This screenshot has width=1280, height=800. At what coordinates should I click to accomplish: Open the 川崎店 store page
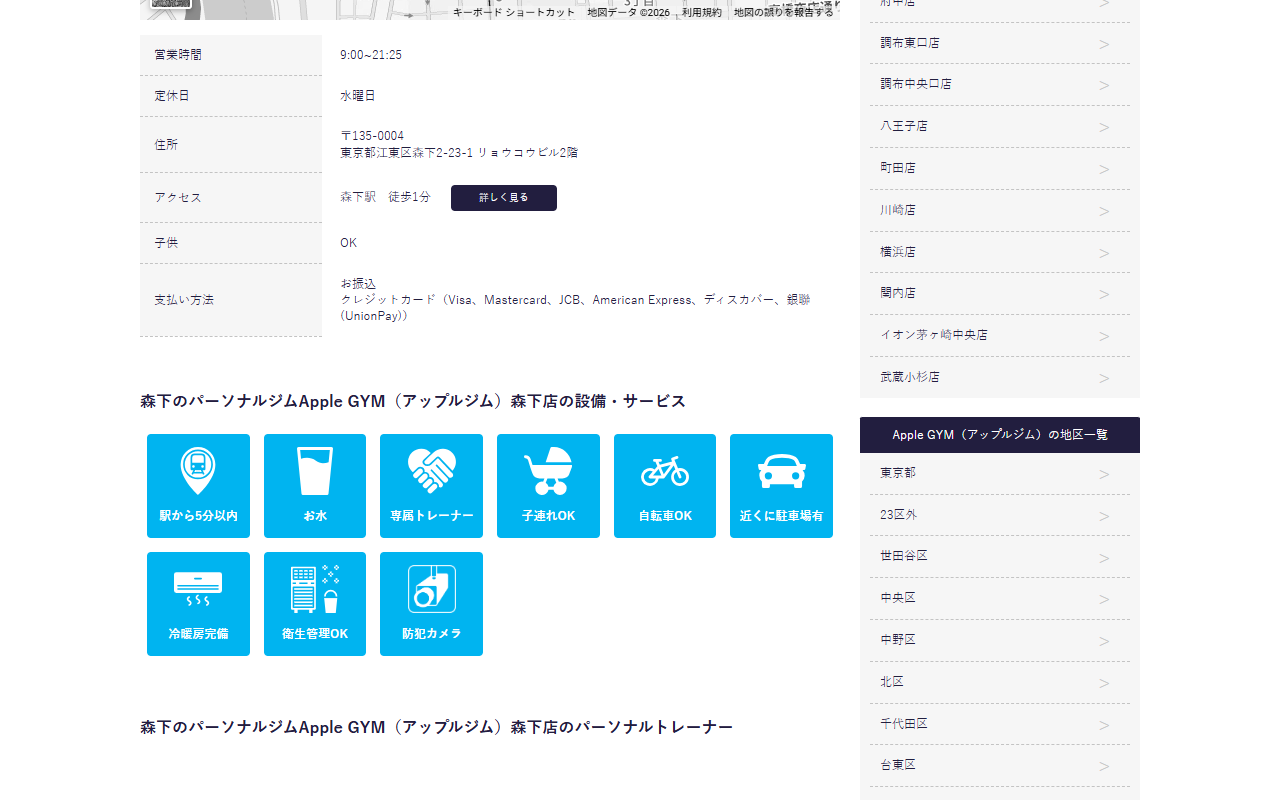pos(1000,211)
